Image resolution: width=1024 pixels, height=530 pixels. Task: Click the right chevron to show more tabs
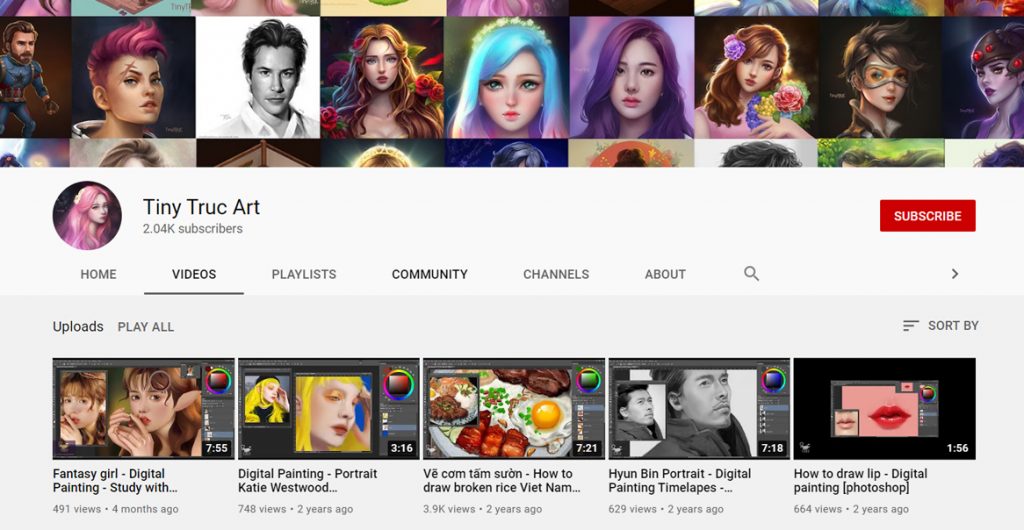954,274
